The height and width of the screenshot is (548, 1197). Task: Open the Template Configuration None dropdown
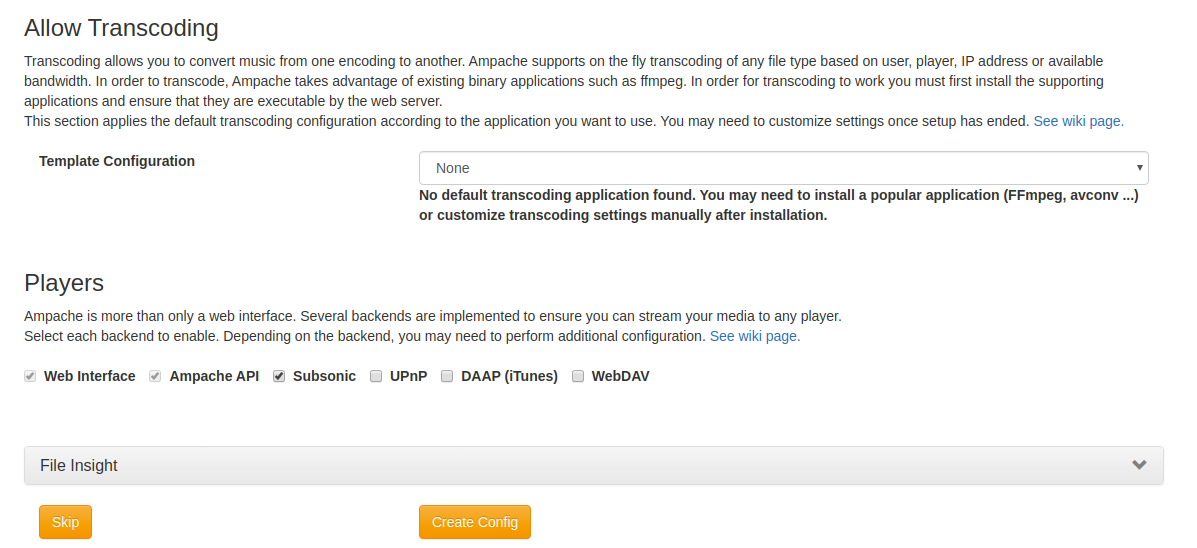(783, 168)
